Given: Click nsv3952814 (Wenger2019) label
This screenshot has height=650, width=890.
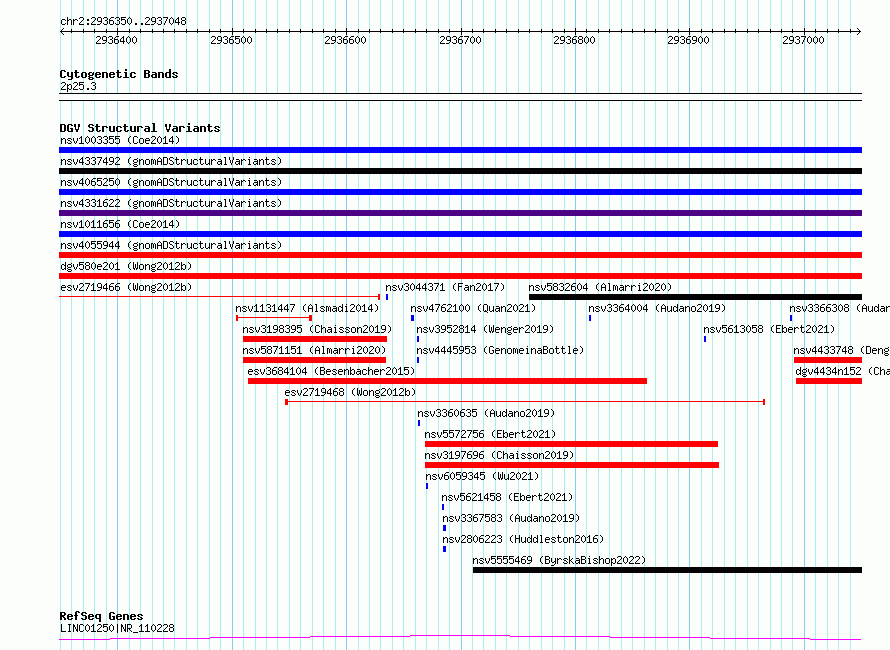Looking at the screenshot, I should 485,329.
